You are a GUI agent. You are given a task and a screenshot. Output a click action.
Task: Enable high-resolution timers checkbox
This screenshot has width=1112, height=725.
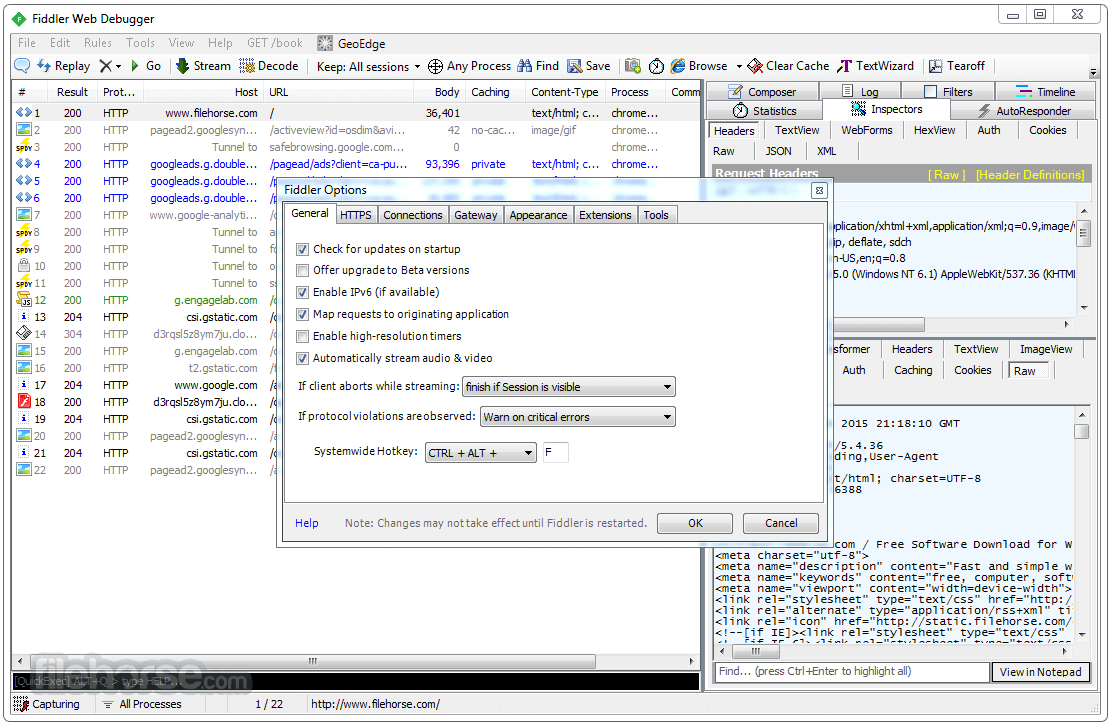coord(303,336)
